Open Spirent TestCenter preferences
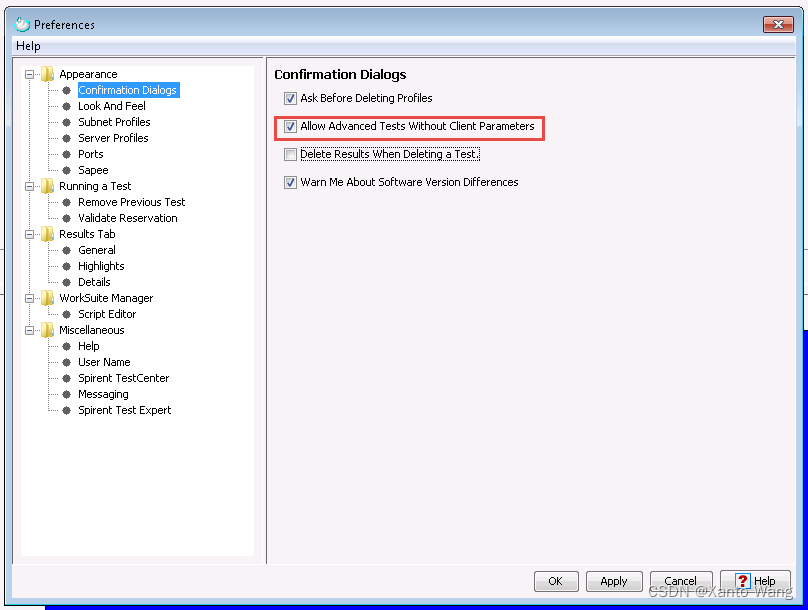Screen dimensions: 808x610 [x=124, y=378]
